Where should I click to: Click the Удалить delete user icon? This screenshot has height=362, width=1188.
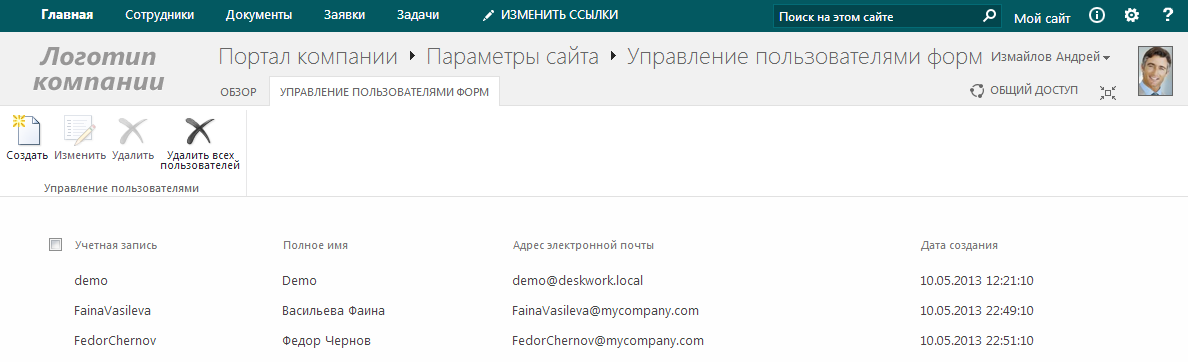pyautogui.click(x=133, y=130)
